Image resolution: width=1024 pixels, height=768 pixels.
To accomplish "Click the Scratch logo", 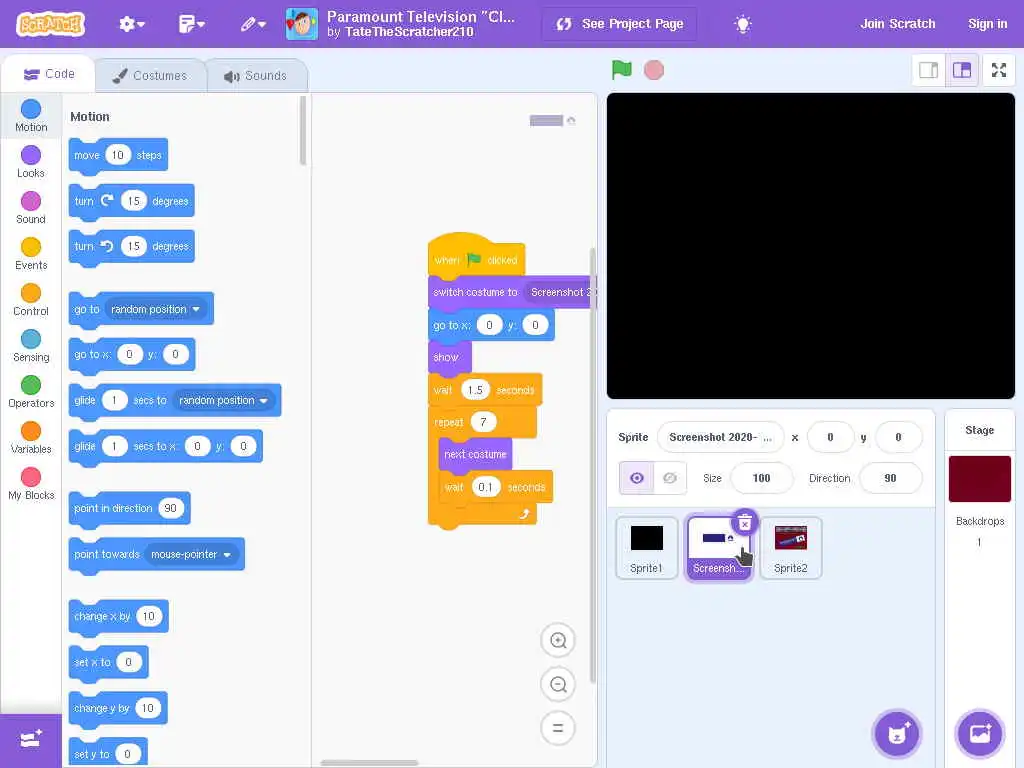I will 50,24.
